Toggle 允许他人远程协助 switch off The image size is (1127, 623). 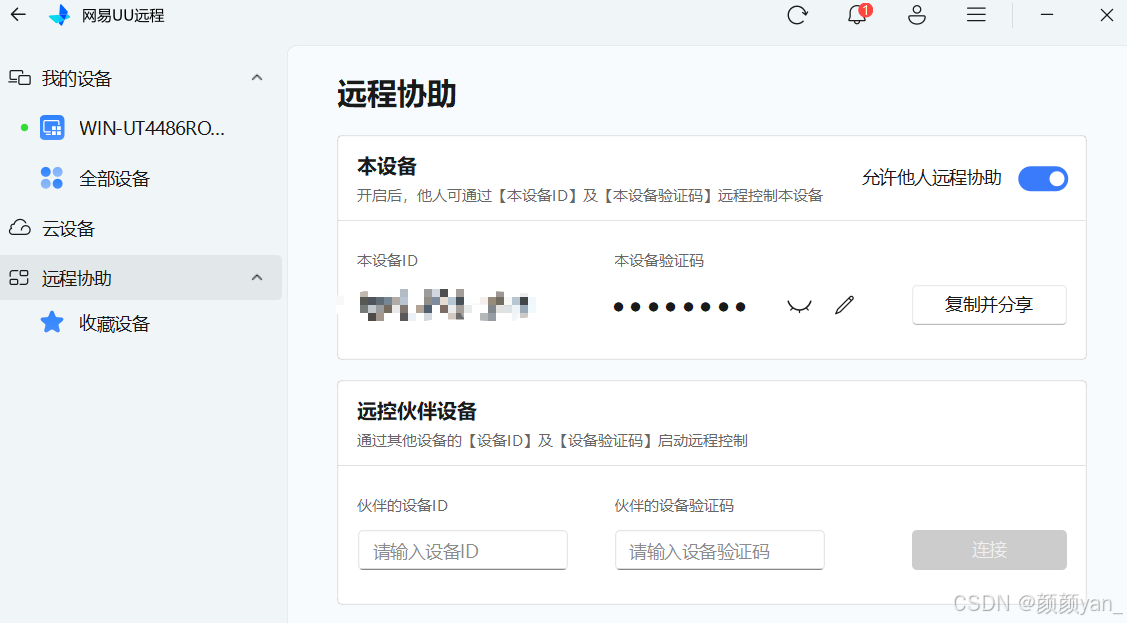tap(1043, 178)
